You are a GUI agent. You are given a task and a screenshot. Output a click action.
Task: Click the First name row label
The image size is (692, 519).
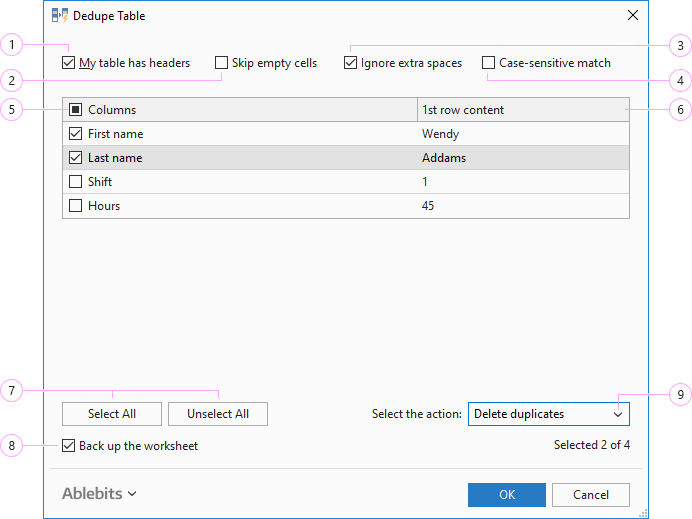pos(116,134)
